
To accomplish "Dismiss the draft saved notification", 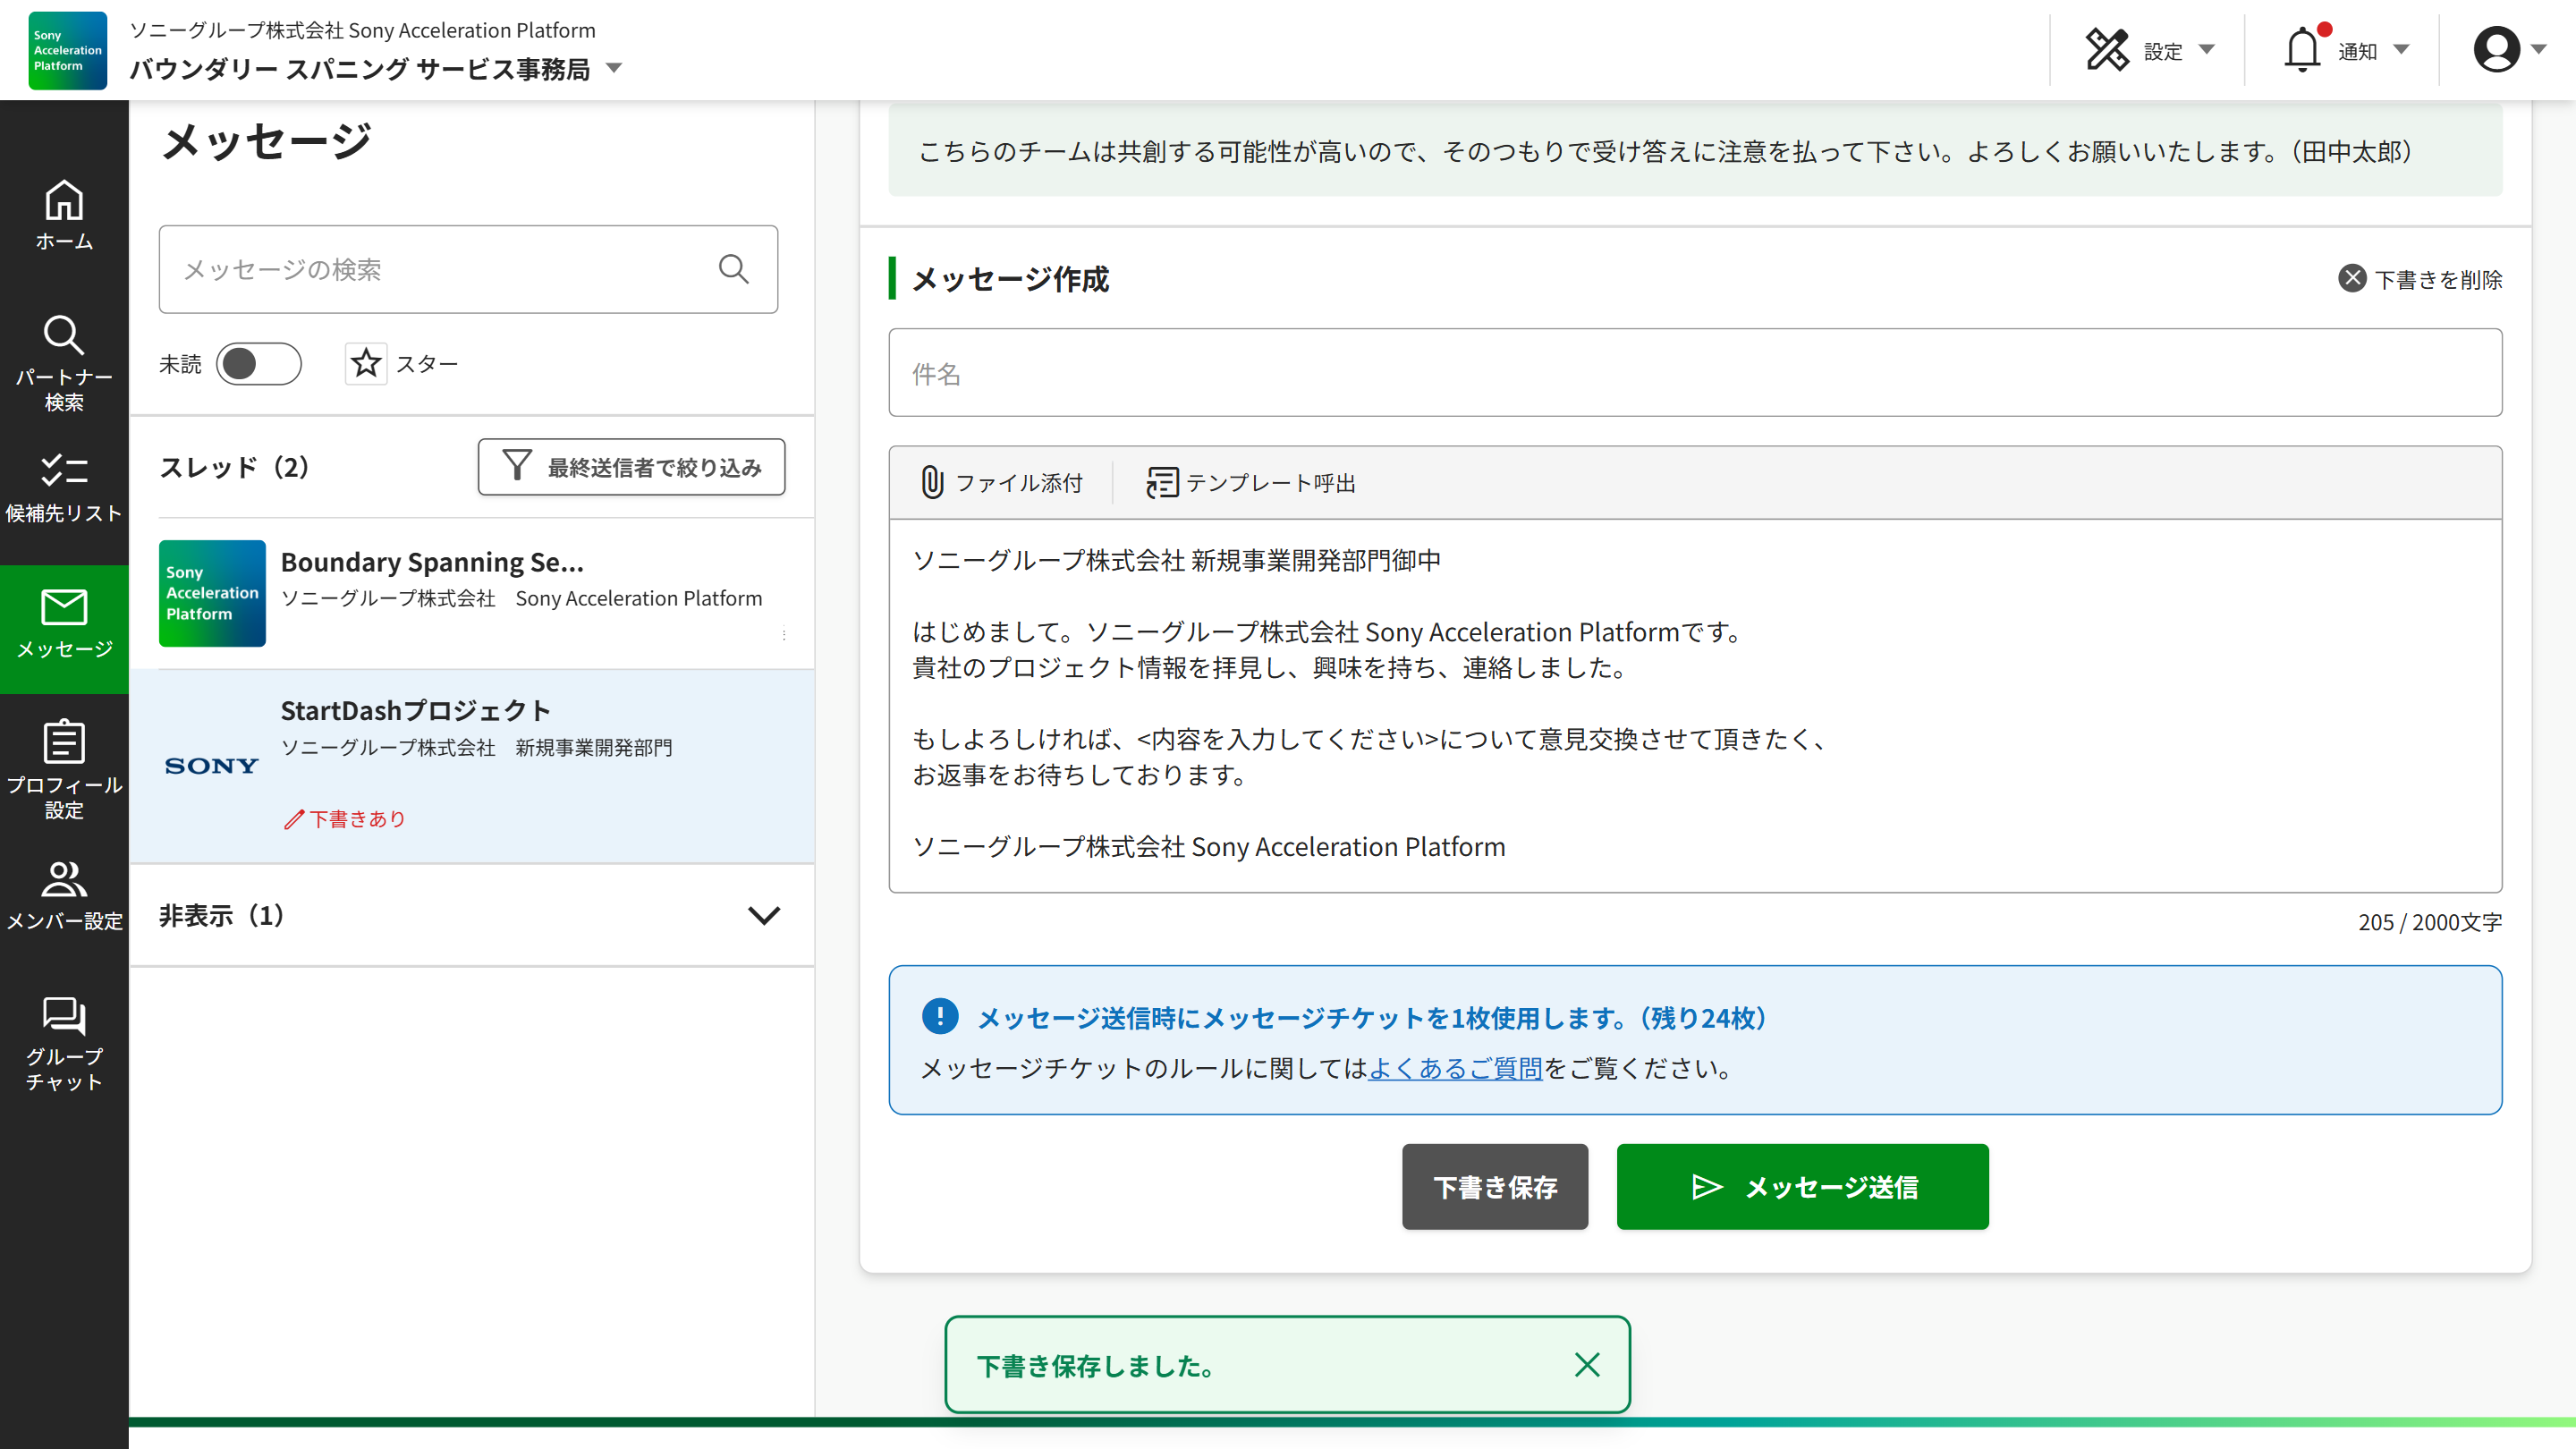I will click(x=1586, y=1365).
